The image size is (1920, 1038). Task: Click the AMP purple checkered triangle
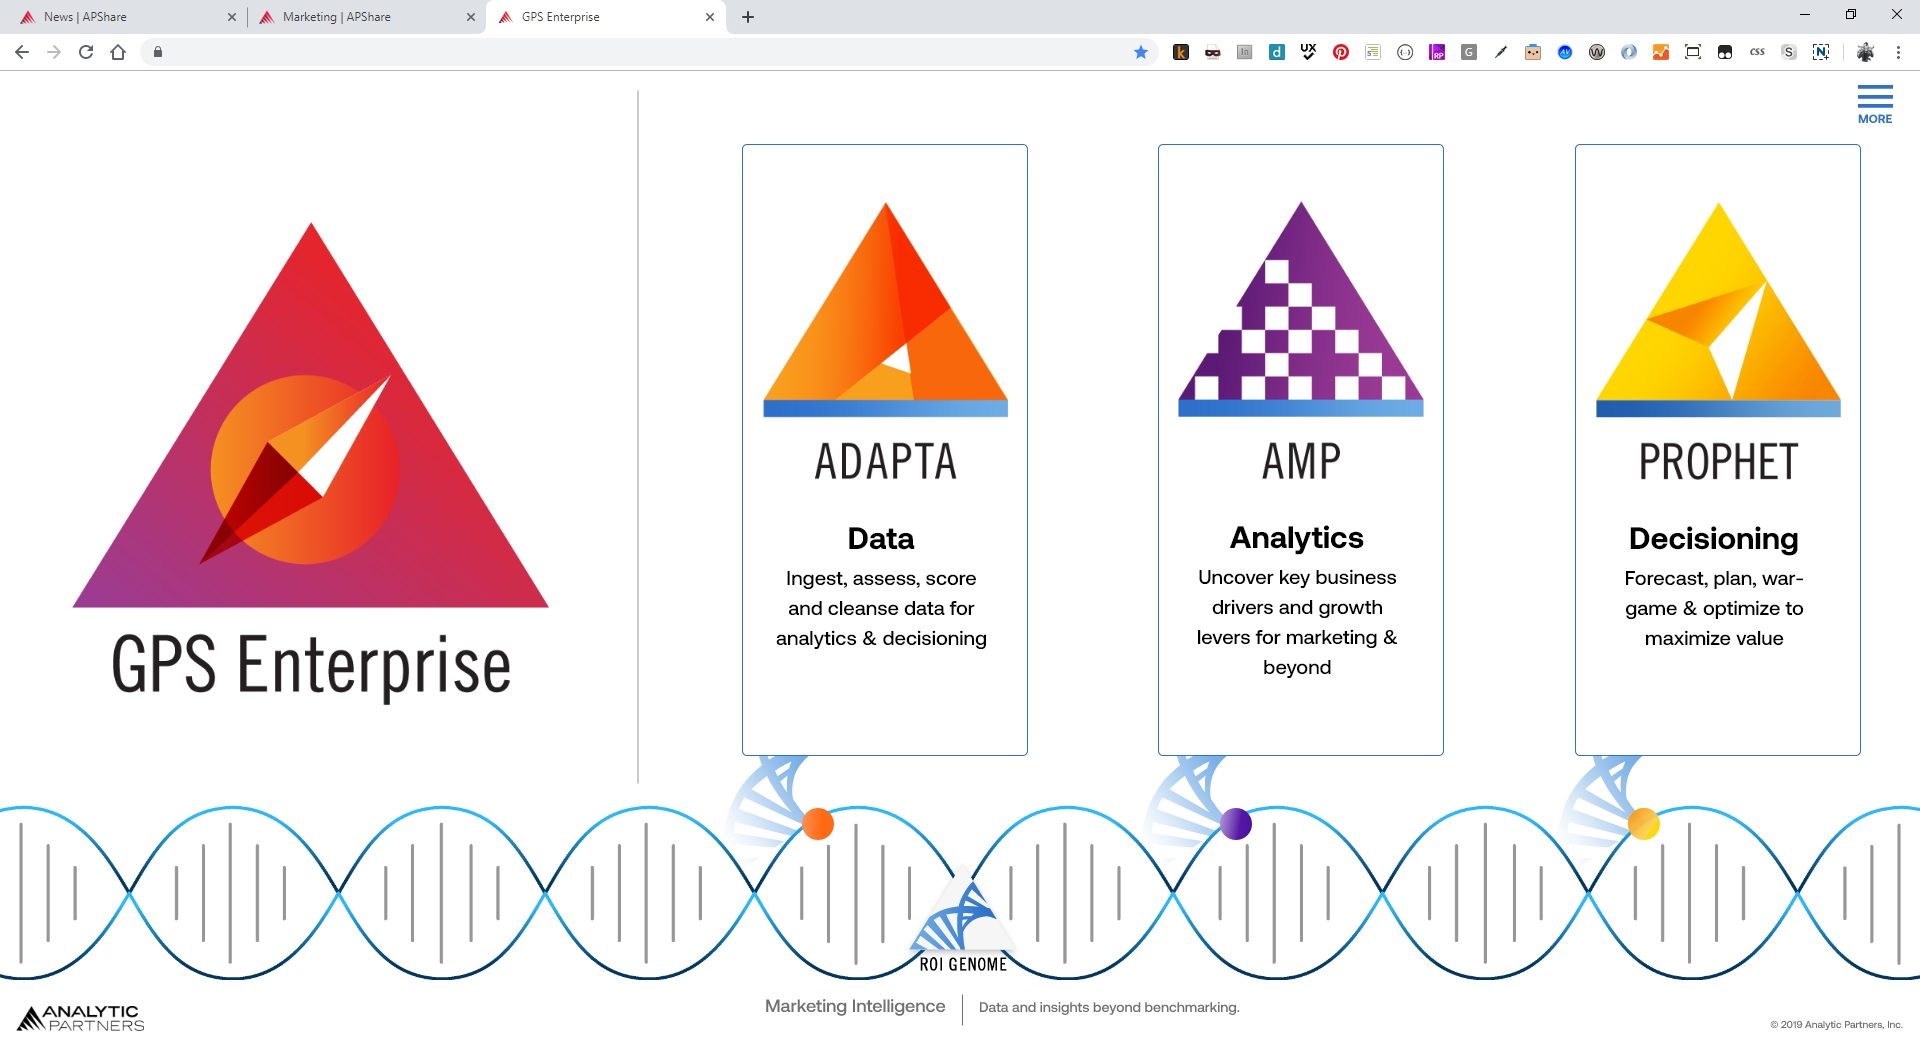coord(1301,310)
